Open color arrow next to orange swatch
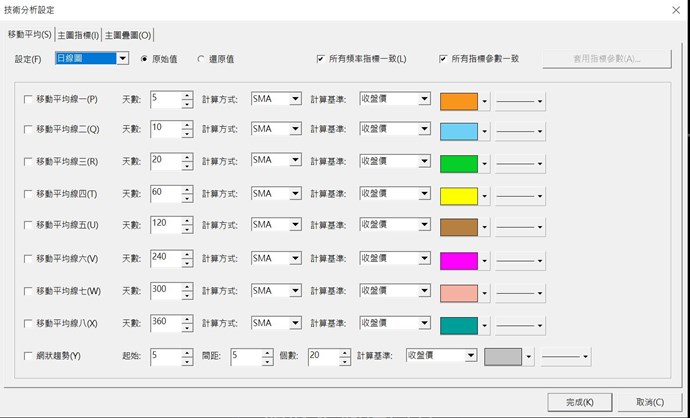 click(486, 101)
